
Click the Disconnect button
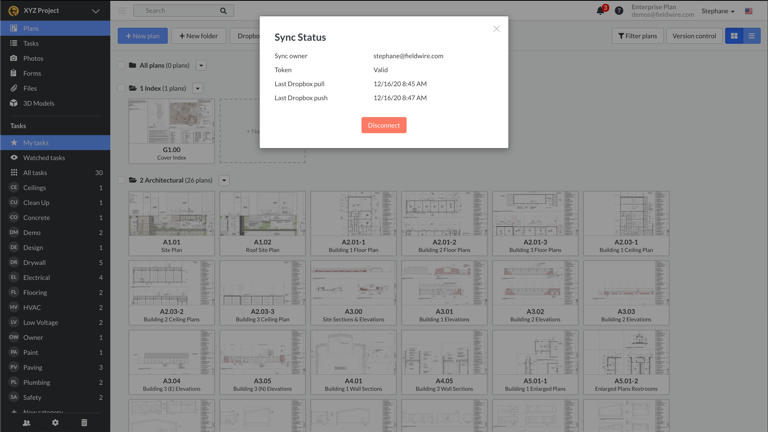pyautogui.click(x=384, y=125)
